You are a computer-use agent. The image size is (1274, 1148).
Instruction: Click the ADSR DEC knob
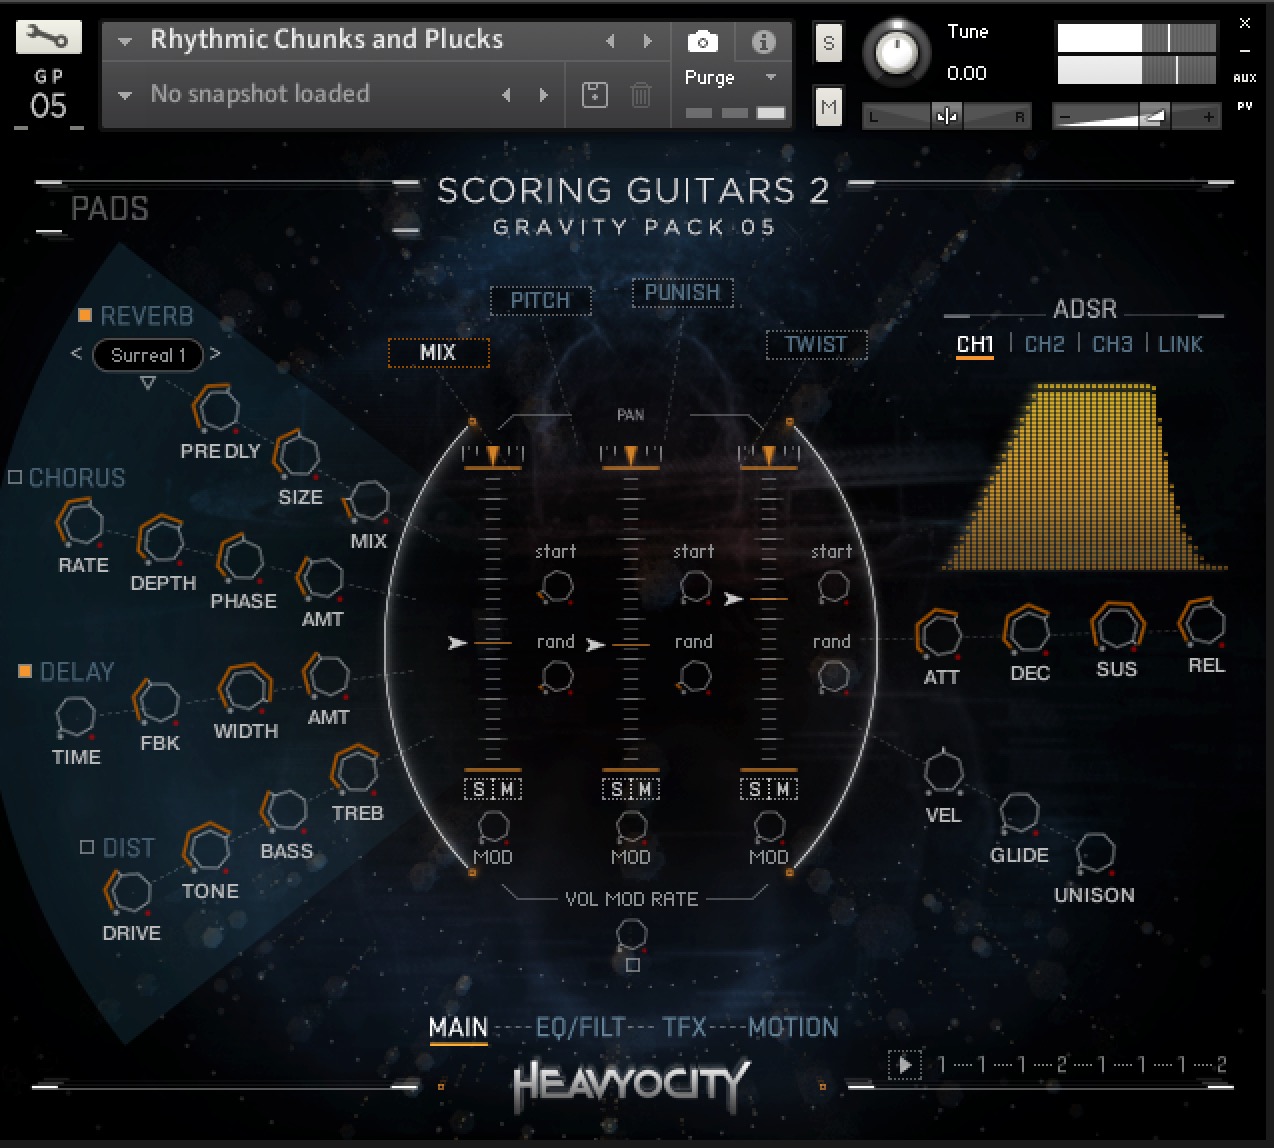click(1028, 630)
